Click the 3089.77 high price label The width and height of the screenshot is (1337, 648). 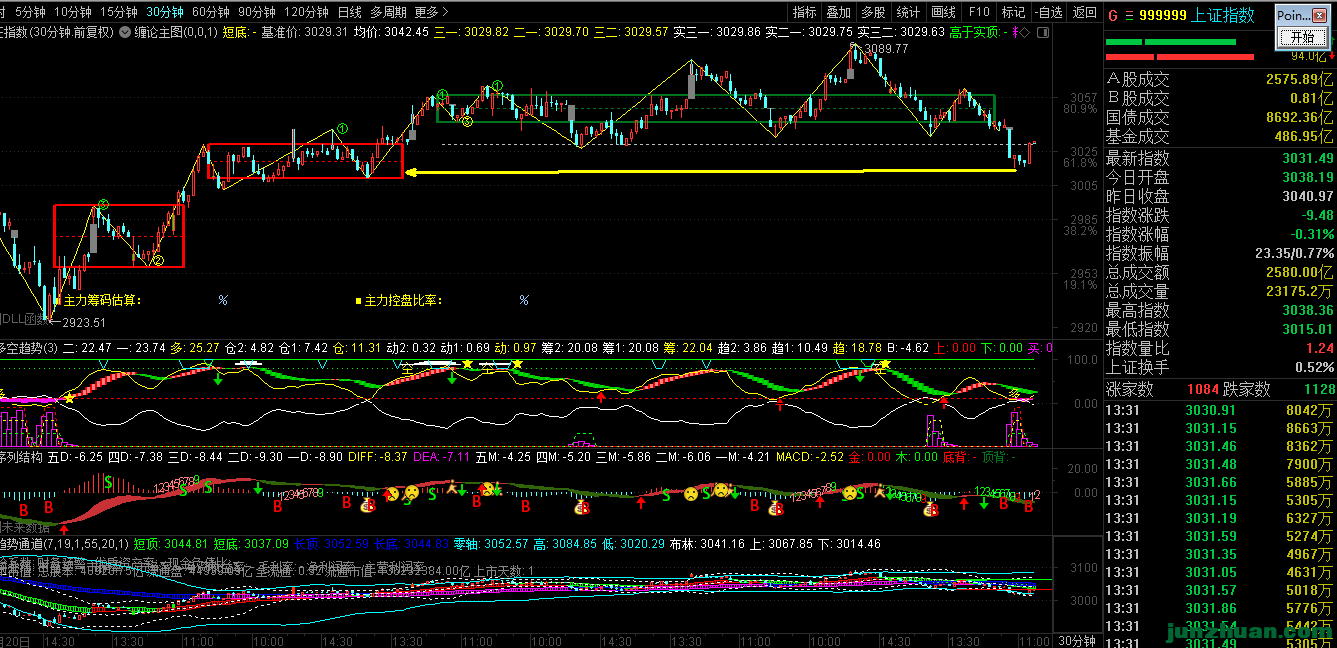click(x=887, y=48)
